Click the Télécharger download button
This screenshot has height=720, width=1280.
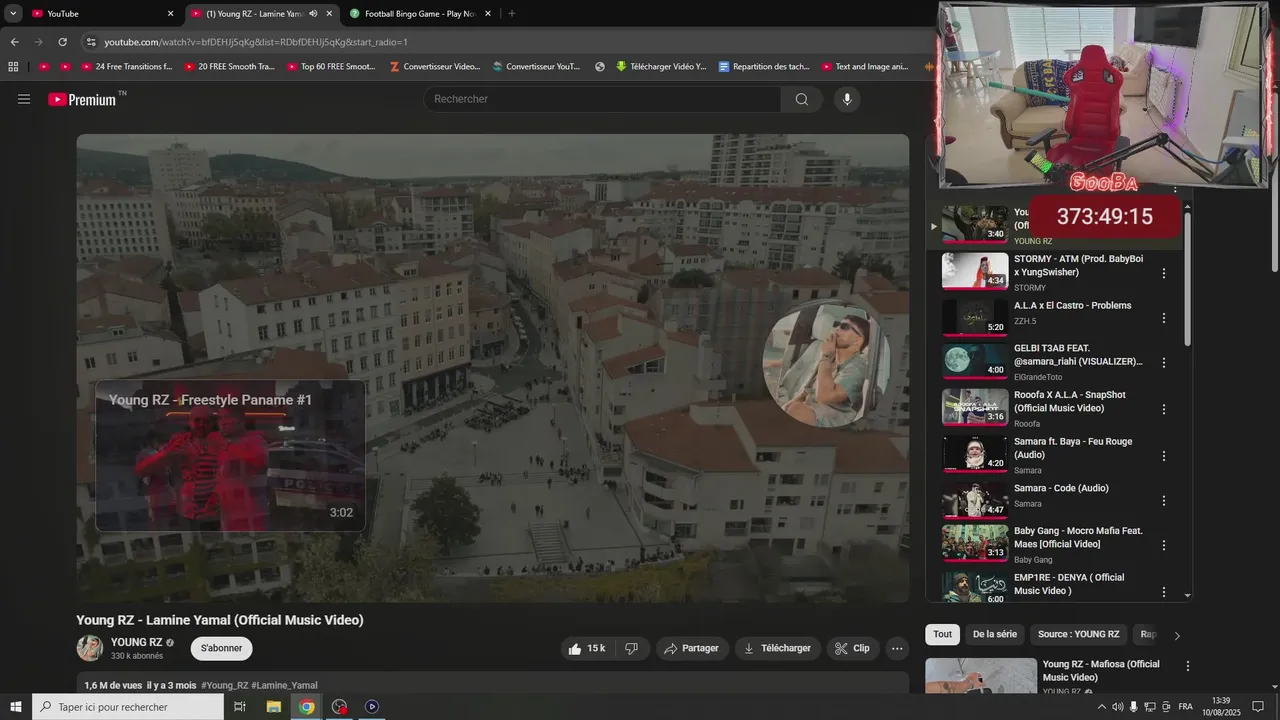coord(777,648)
